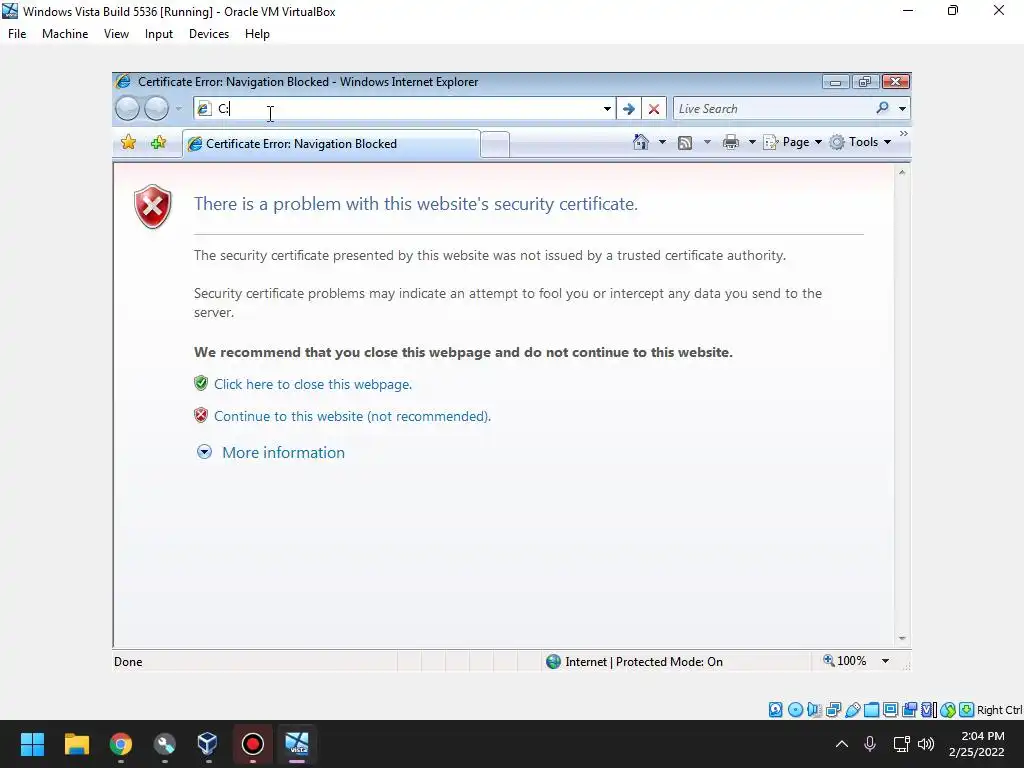Expand the Home button dropdown arrow

(x=662, y=142)
